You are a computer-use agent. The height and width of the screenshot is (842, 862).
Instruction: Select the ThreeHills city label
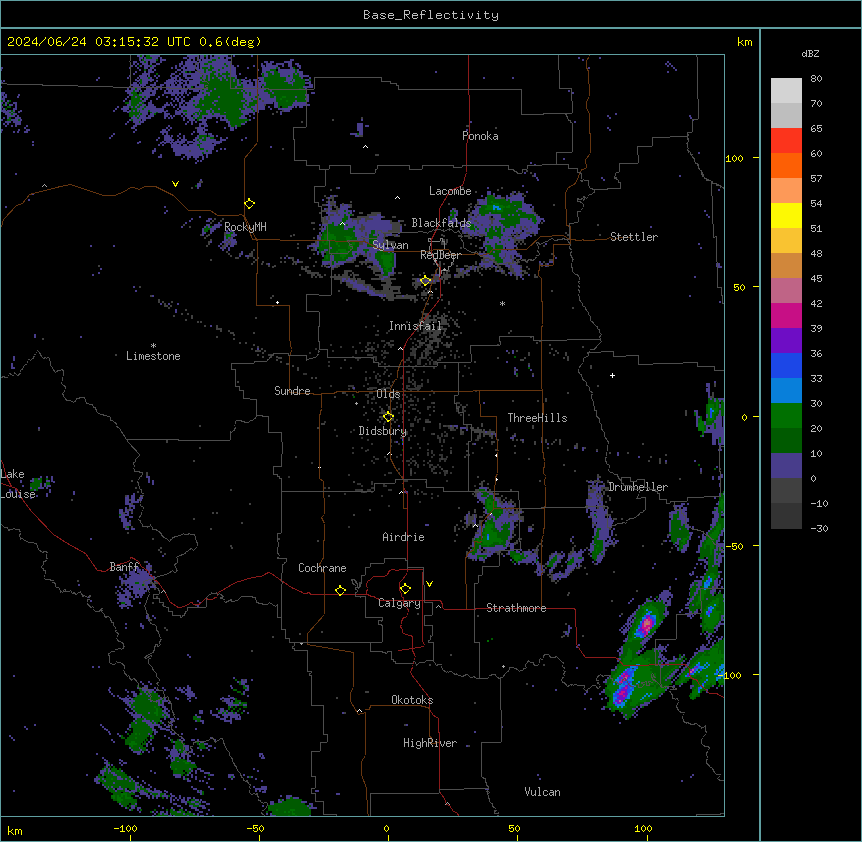537,418
